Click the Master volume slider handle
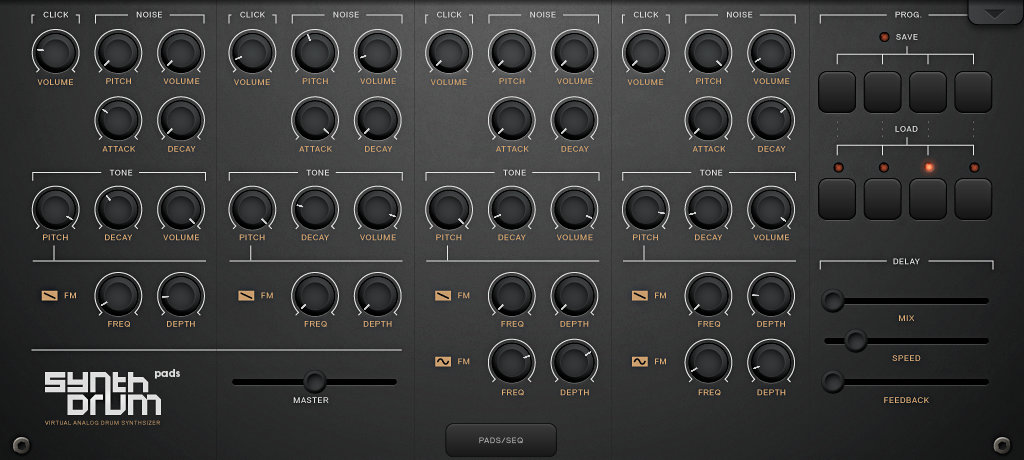Screen dimensions: 1024x460 tap(314, 381)
